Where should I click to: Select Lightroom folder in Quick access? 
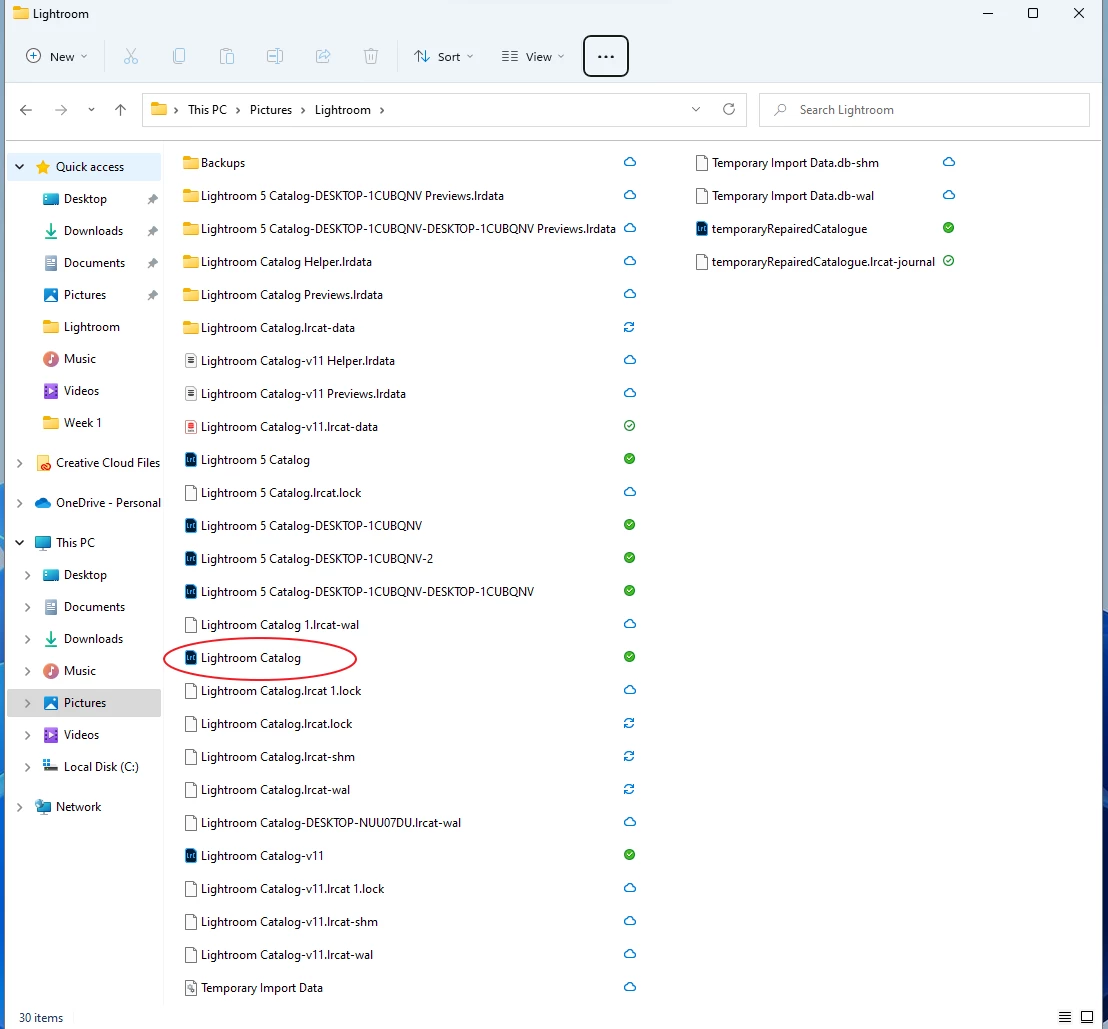92,327
